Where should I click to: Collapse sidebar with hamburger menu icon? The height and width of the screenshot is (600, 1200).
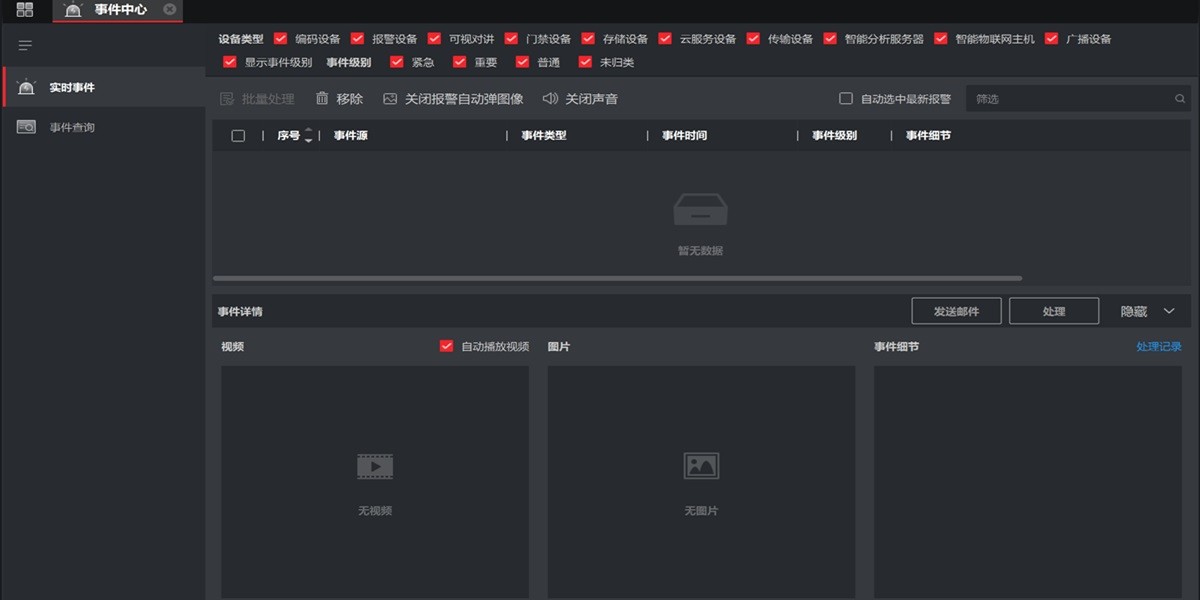pyautogui.click(x=26, y=45)
